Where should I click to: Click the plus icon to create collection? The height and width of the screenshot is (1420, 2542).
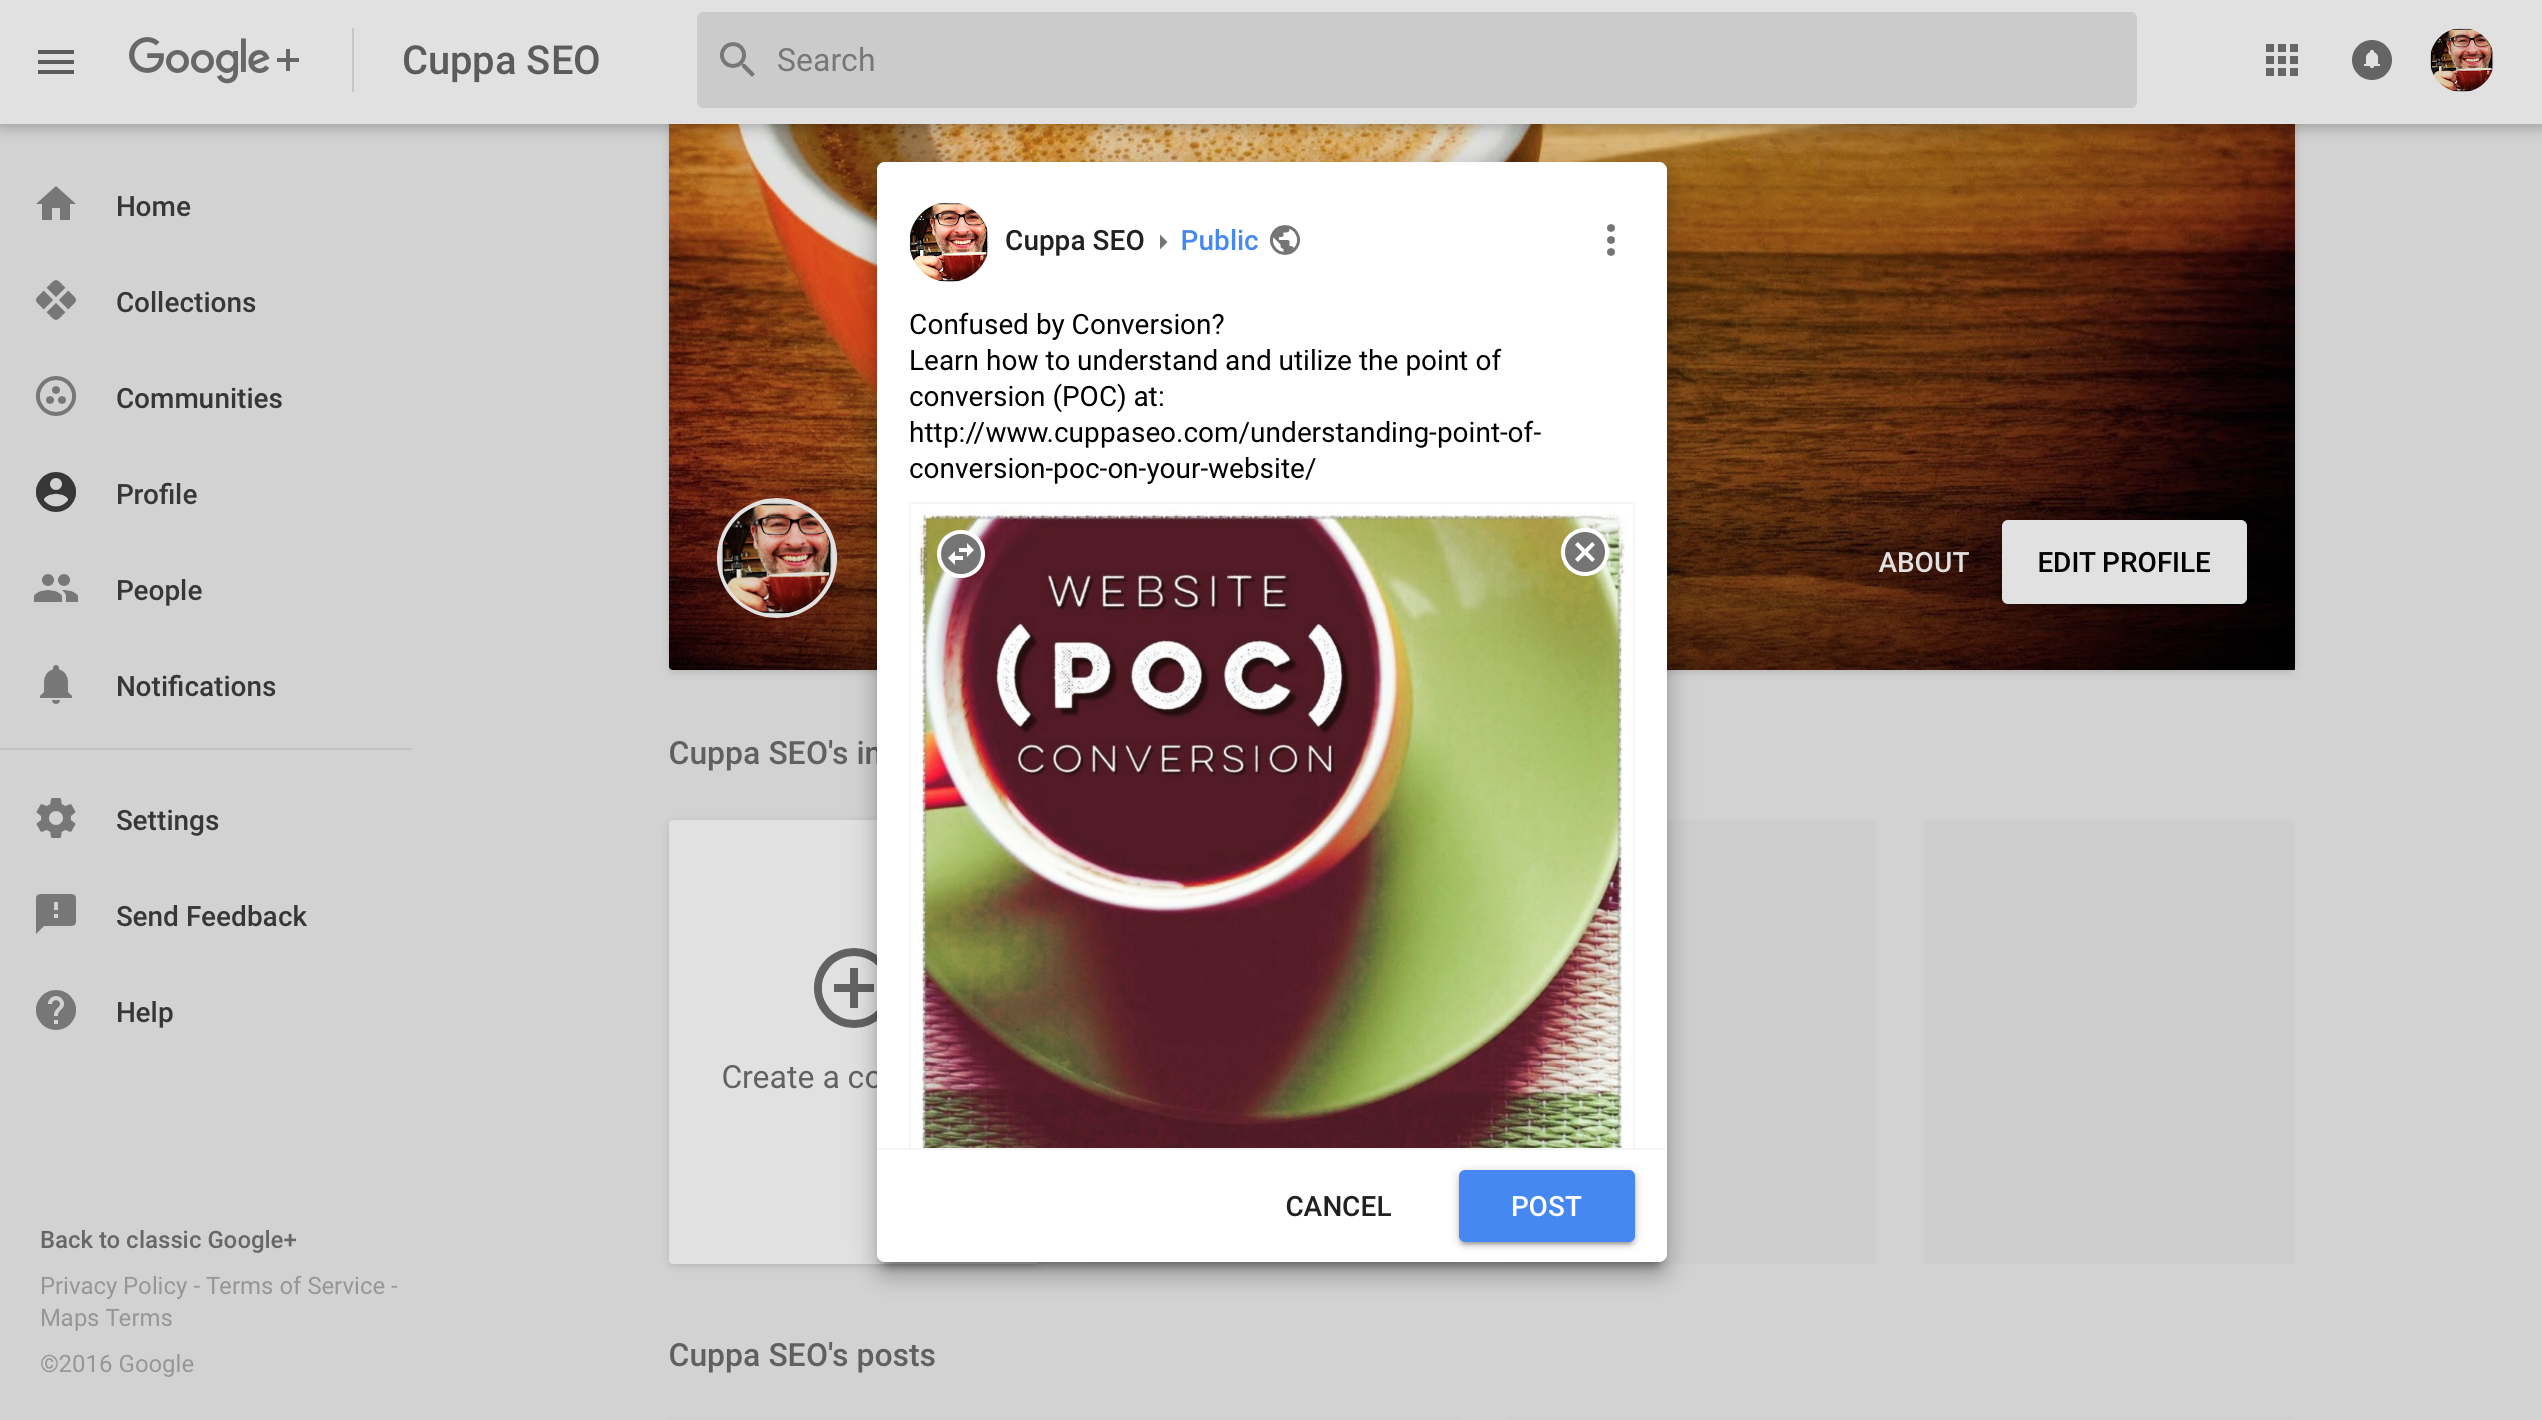848,988
